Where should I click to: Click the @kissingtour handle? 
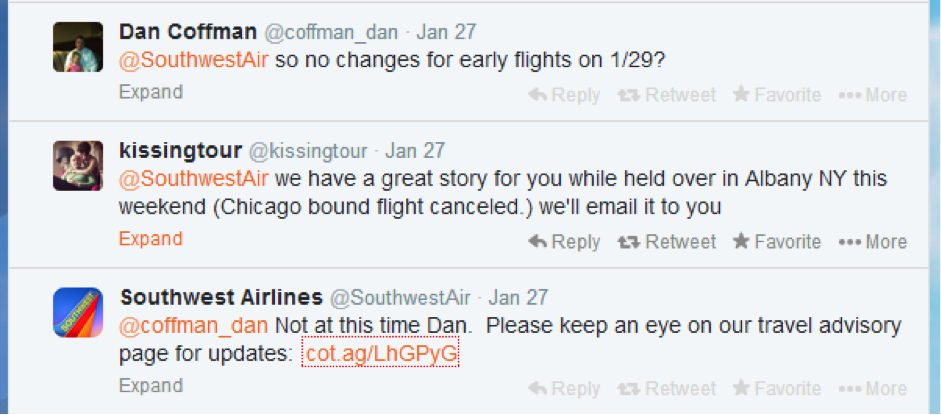(x=307, y=152)
